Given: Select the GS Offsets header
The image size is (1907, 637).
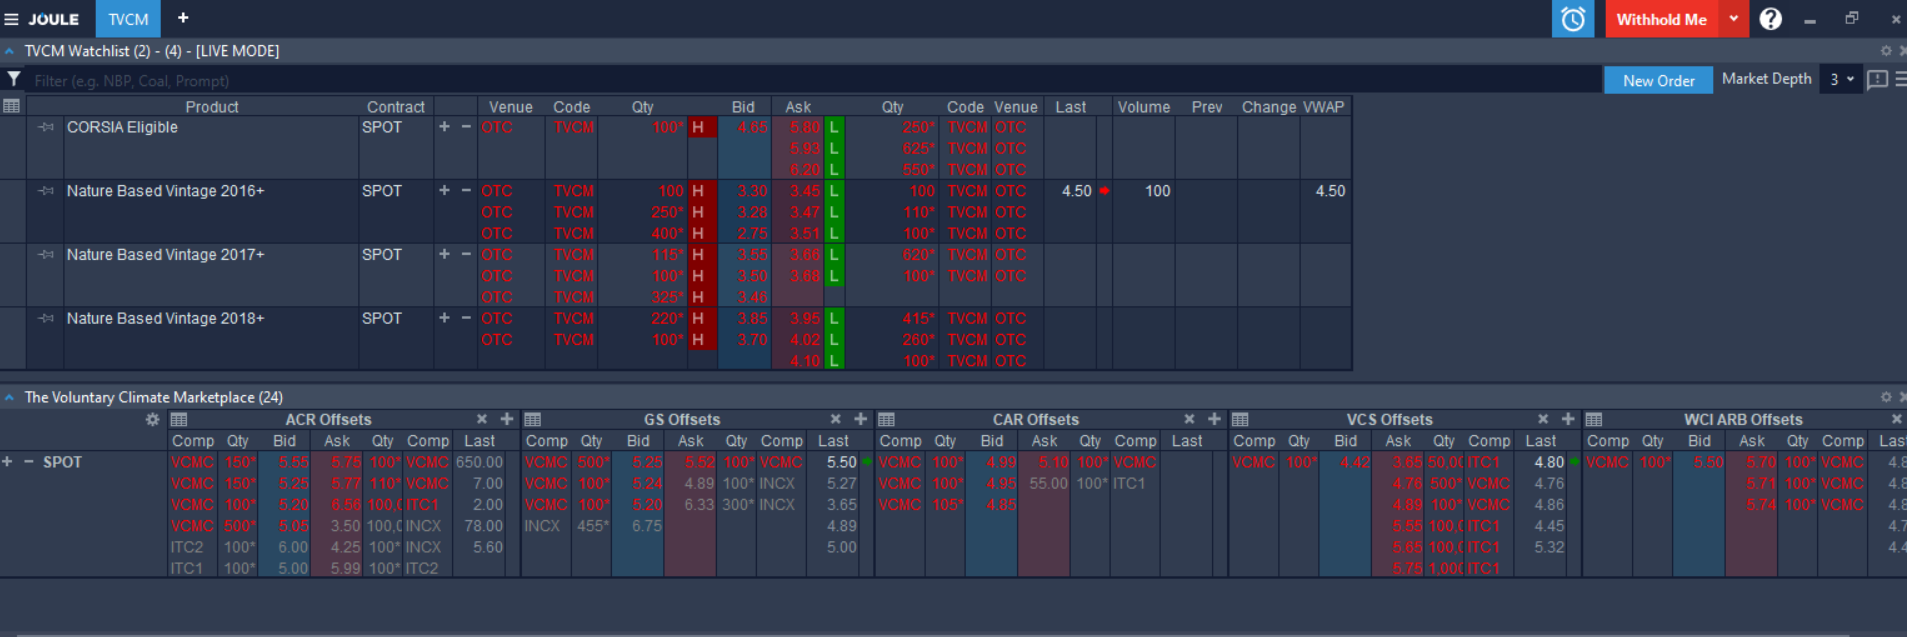Looking at the screenshot, I should [x=682, y=420].
